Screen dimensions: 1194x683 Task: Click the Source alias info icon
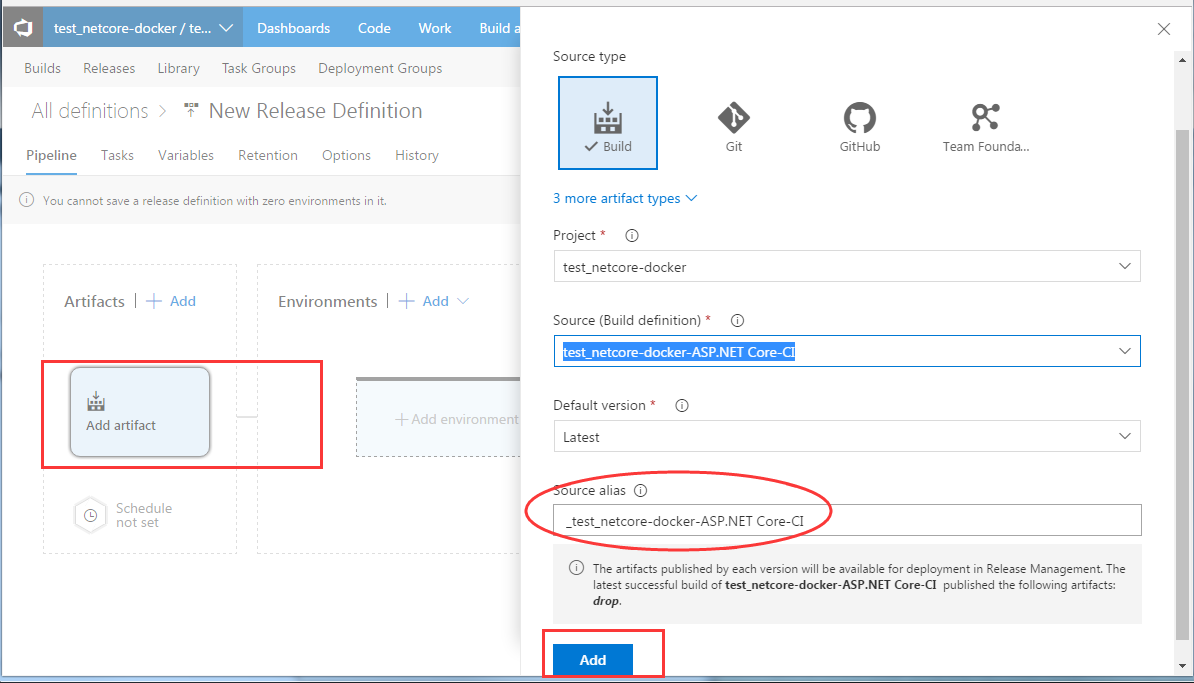pos(640,490)
